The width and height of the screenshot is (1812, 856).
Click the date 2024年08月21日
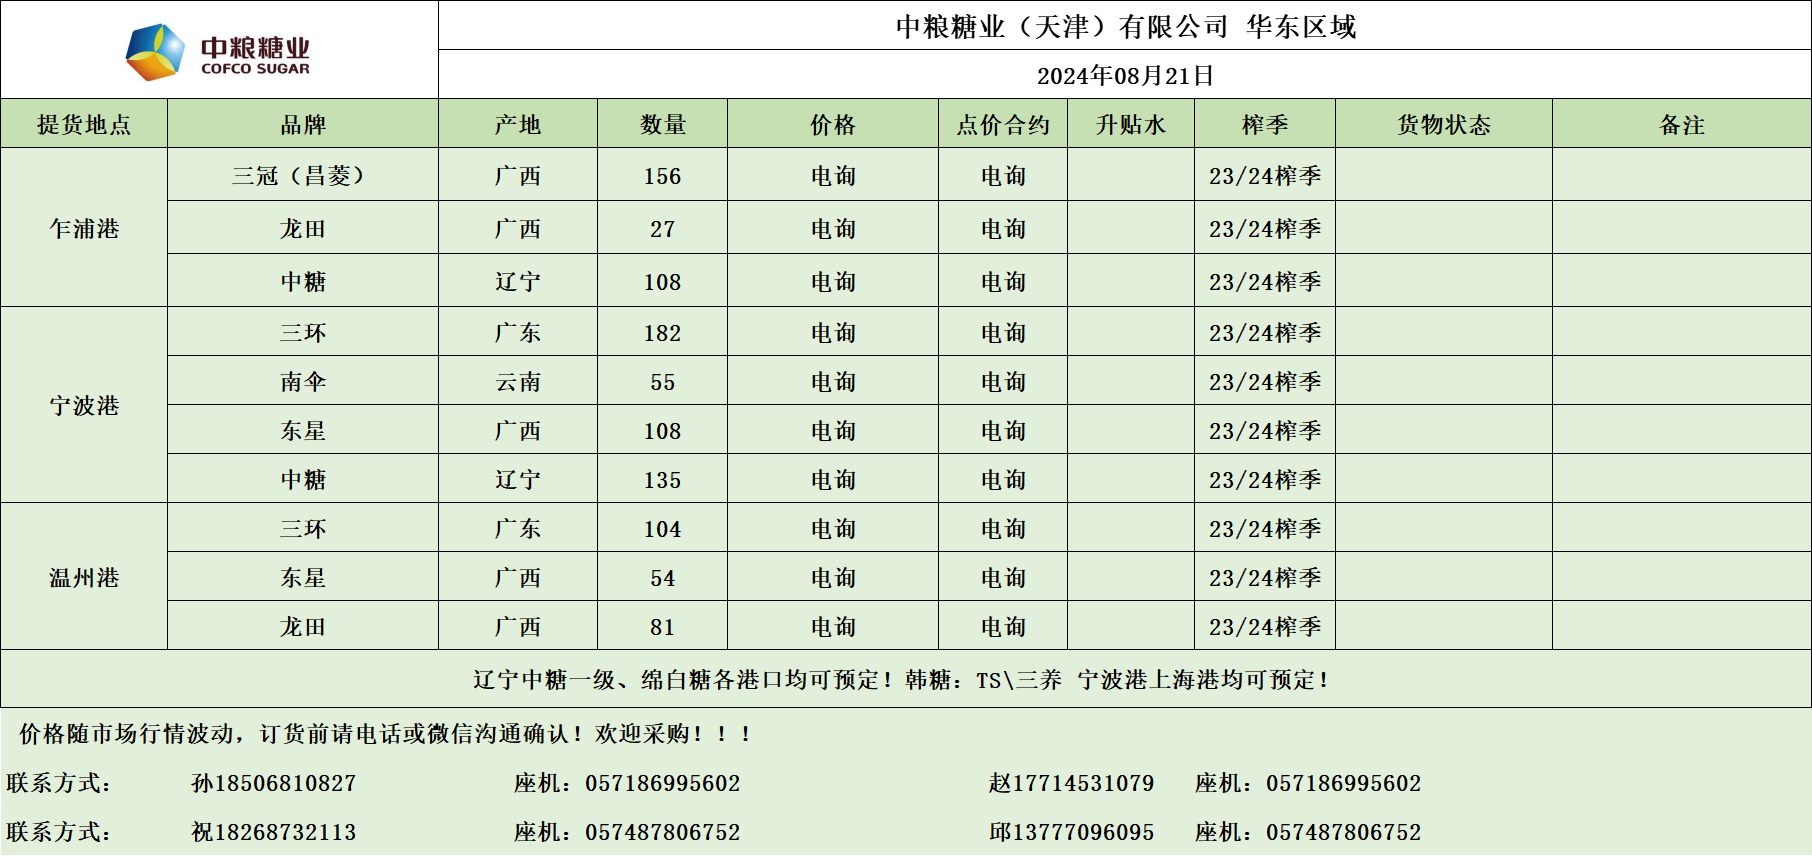point(1125,76)
